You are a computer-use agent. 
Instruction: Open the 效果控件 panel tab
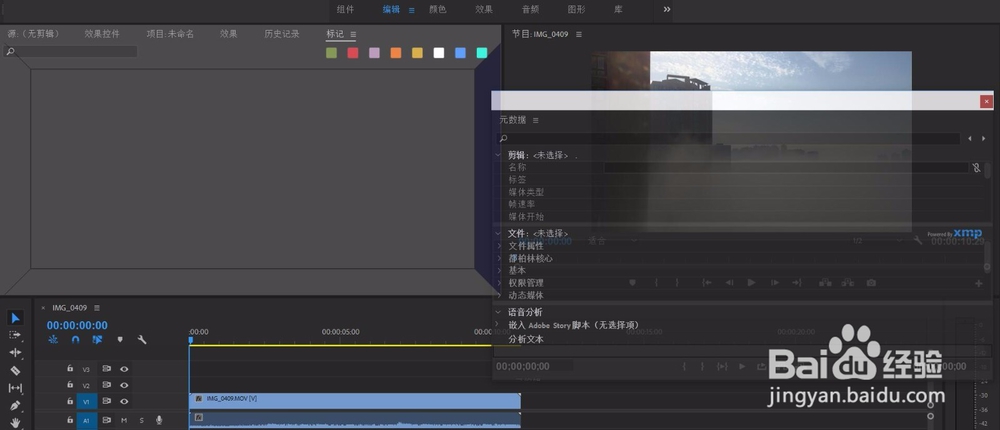[x=102, y=34]
